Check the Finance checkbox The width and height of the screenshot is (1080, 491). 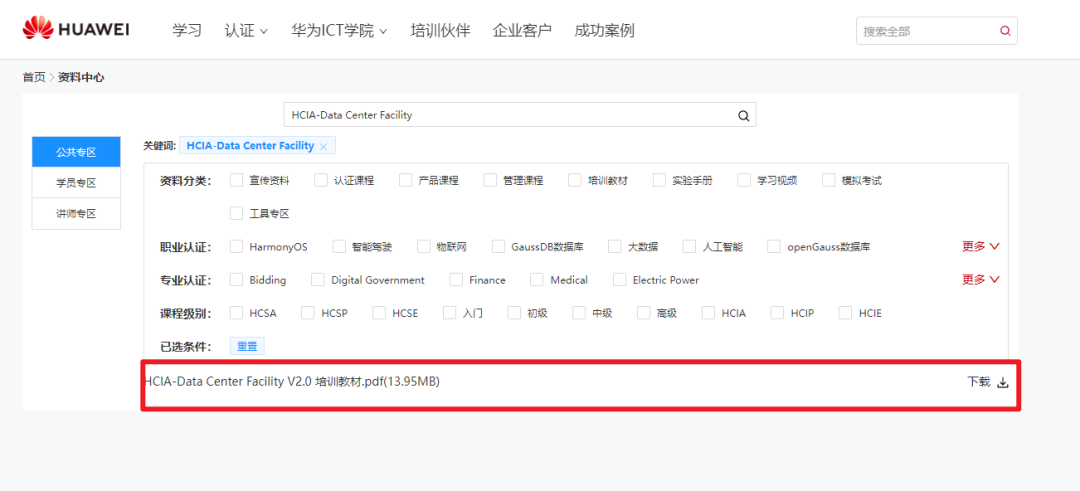point(456,280)
